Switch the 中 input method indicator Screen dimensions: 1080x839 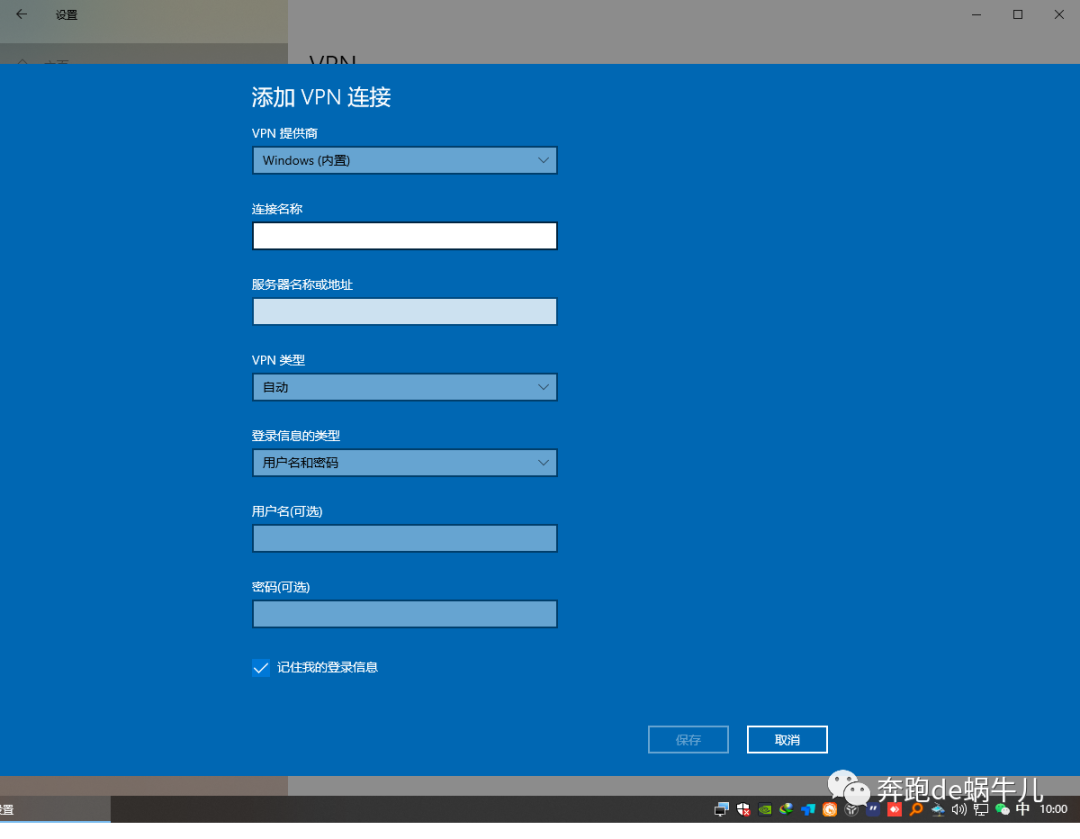click(x=1023, y=809)
